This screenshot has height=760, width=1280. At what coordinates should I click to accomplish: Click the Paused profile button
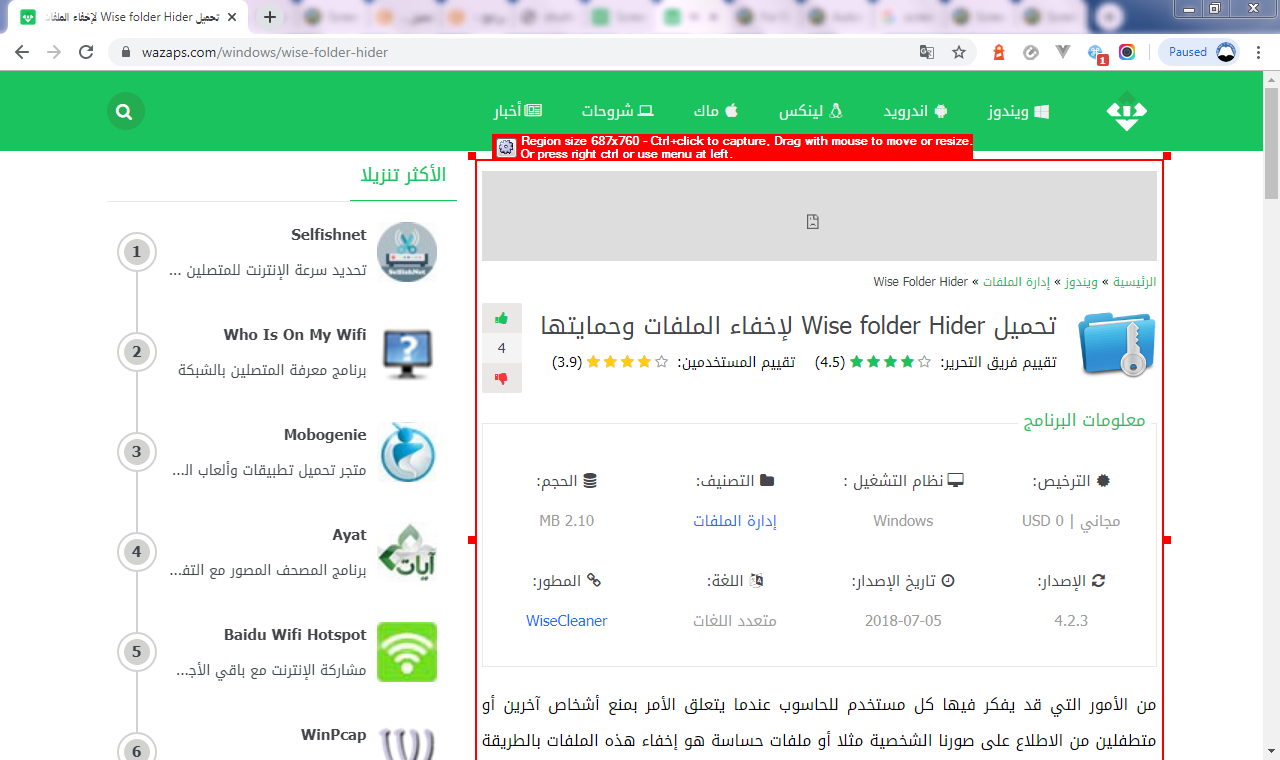point(1199,52)
